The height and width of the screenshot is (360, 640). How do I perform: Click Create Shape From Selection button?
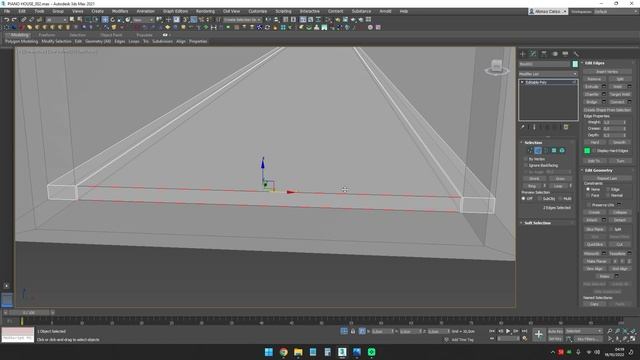point(607,110)
